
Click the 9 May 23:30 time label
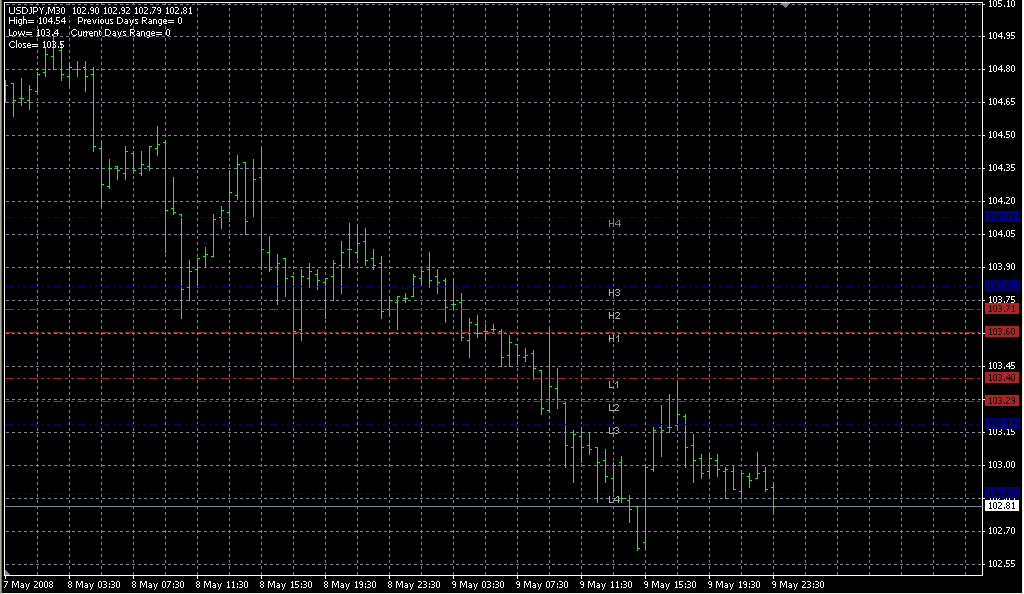coord(796,584)
